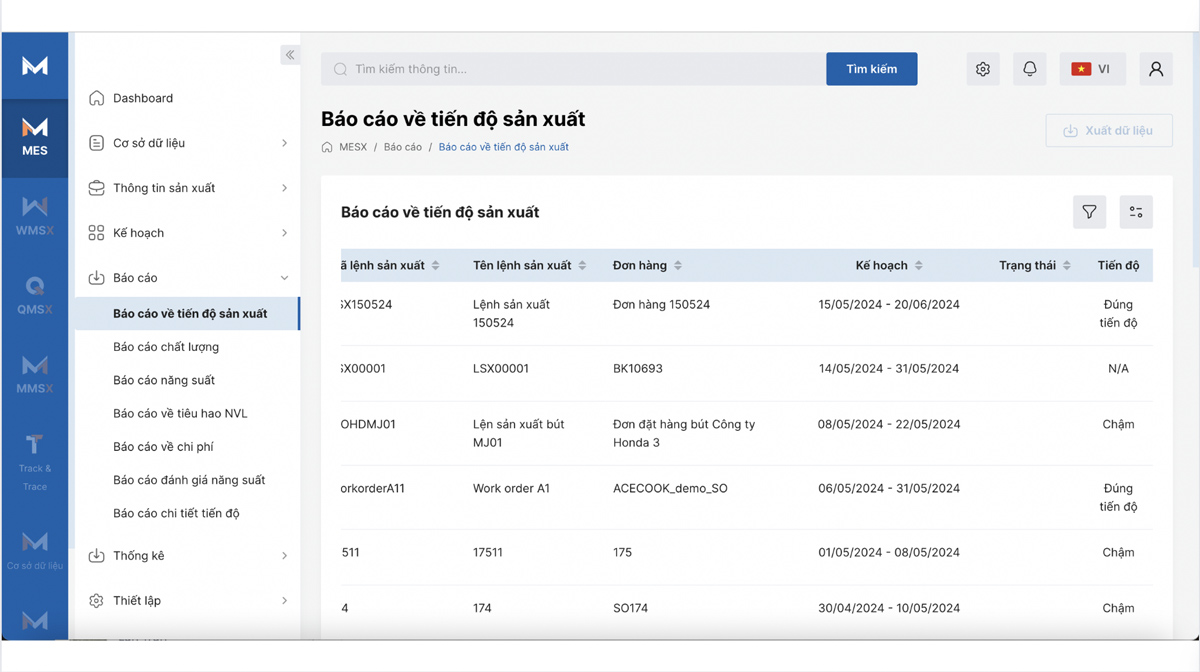Click the Tìm kiếm button
Viewport: 1200px width, 672px height.
tap(872, 69)
